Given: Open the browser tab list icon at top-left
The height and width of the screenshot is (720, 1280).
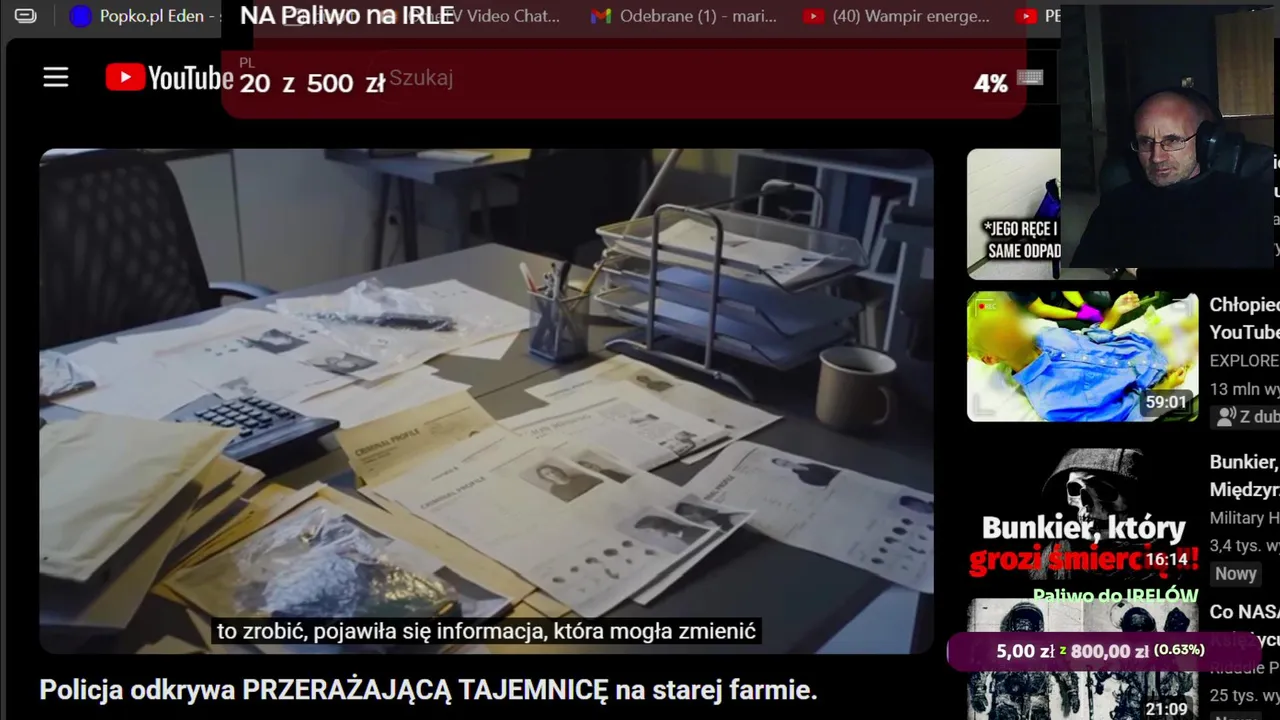Looking at the screenshot, I should [x=25, y=16].
